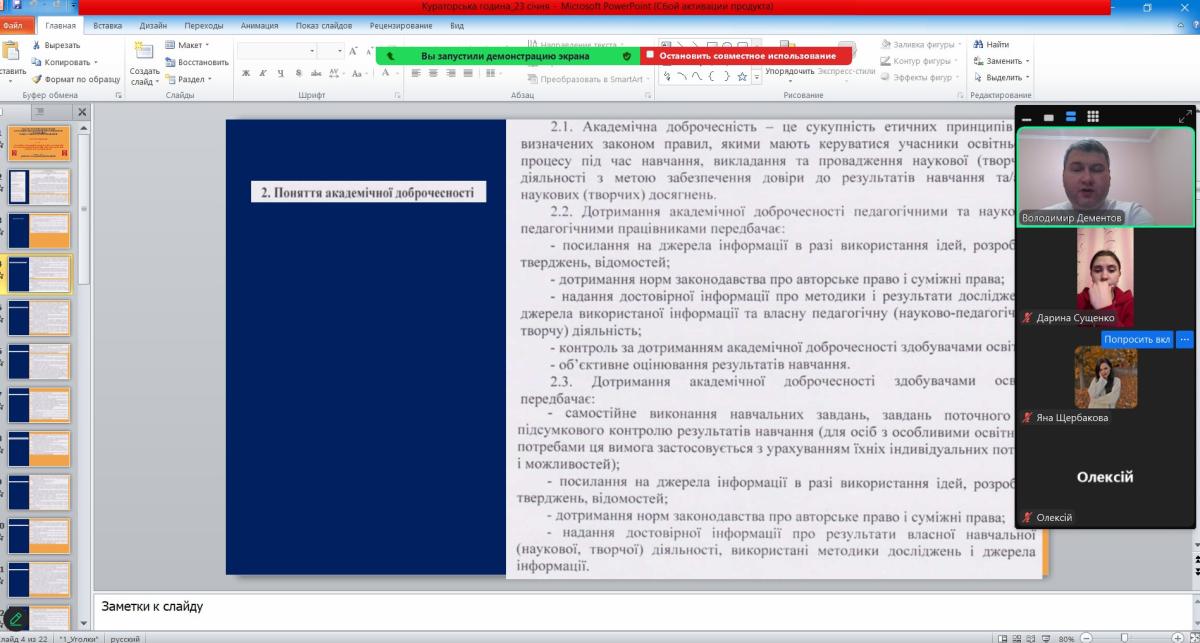Expand the Zoom video panel to fullscreen
The width and height of the screenshot is (1200, 643).
coord(1184,117)
